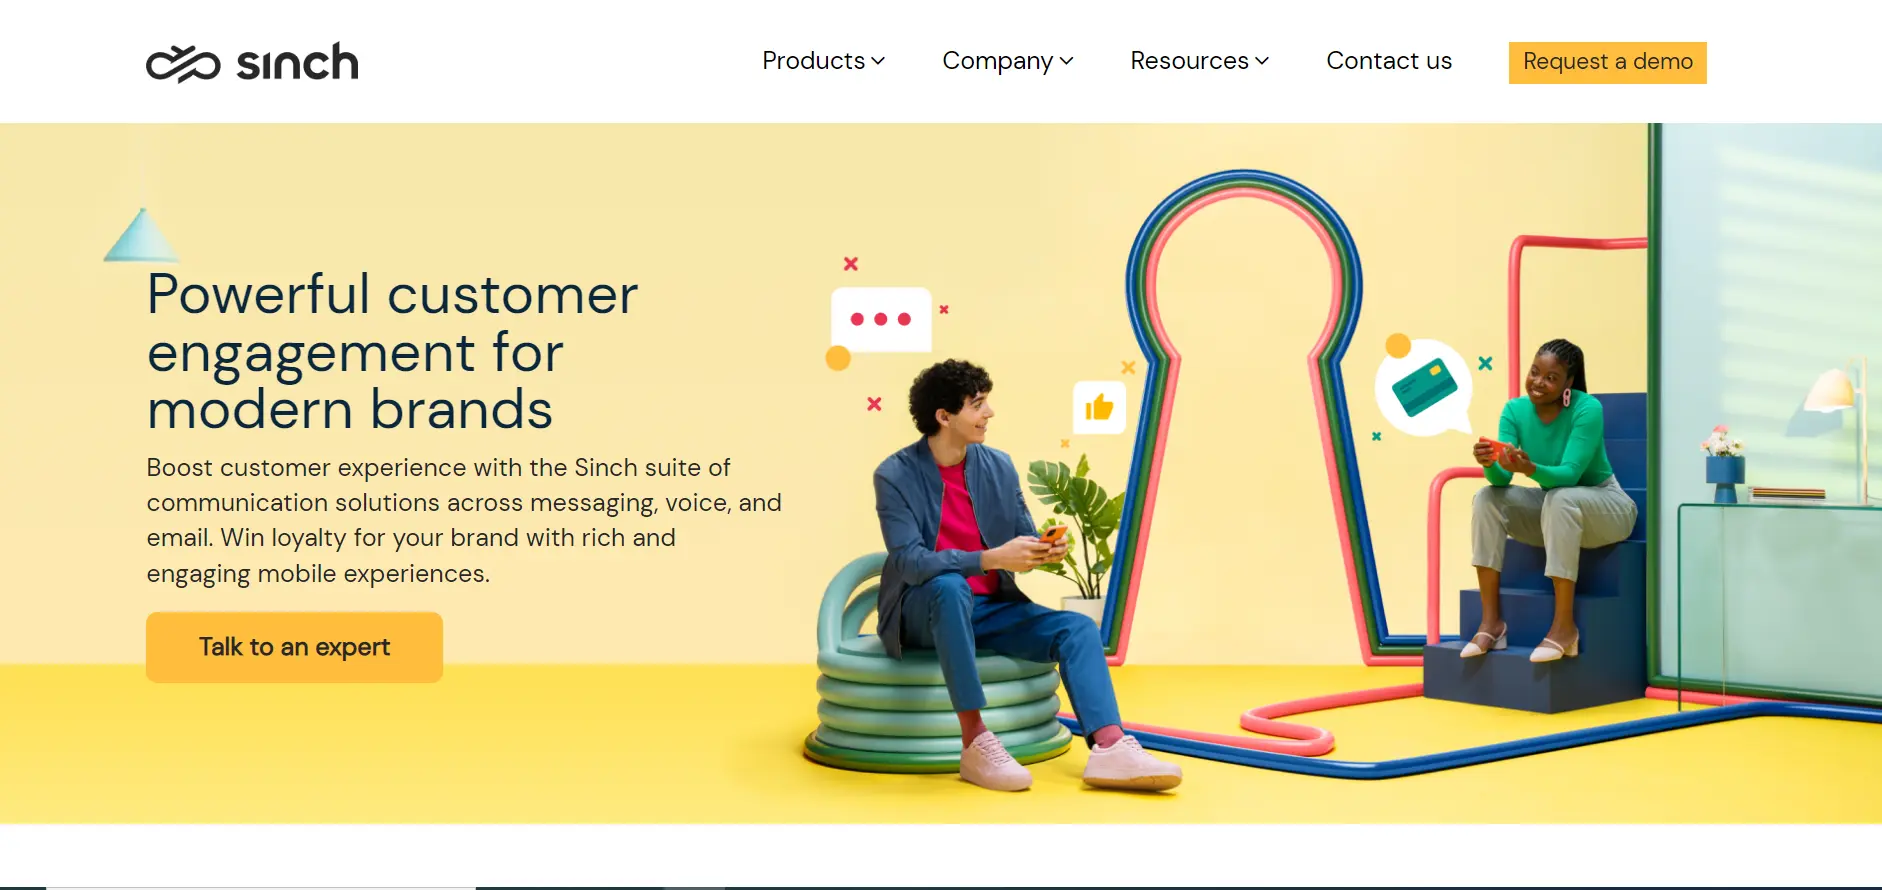Click the three-dot chat bubble icon
The image size is (1882, 890).
click(x=881, y=319)
